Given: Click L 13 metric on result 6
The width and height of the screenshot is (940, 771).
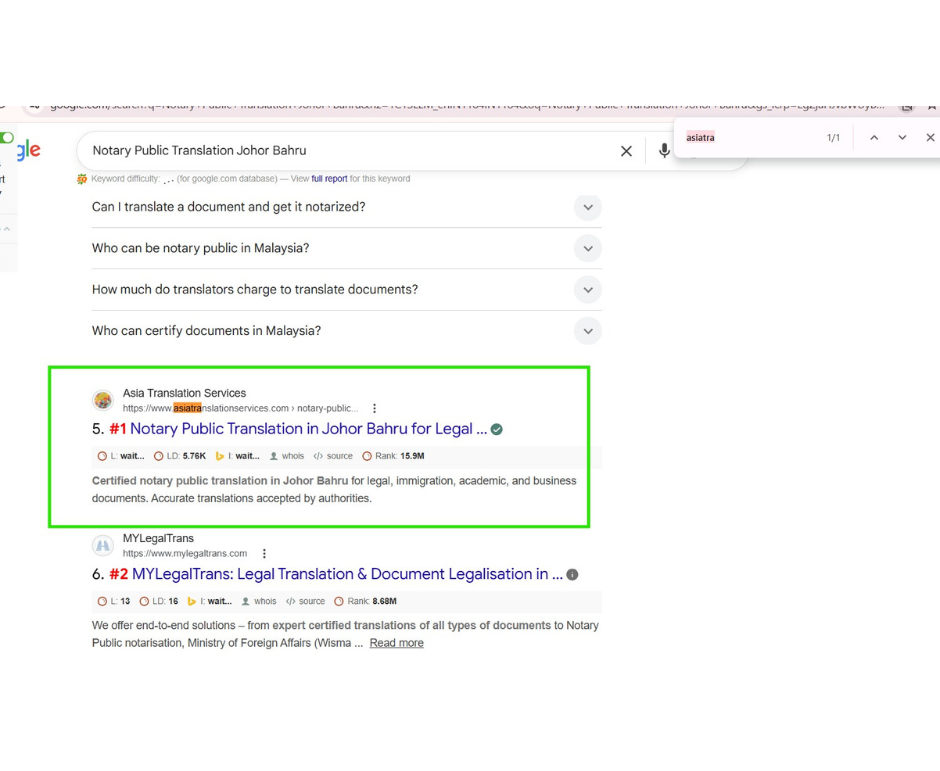Looking at the screenshot, I should pyautogui.click(x=114, y=601).
